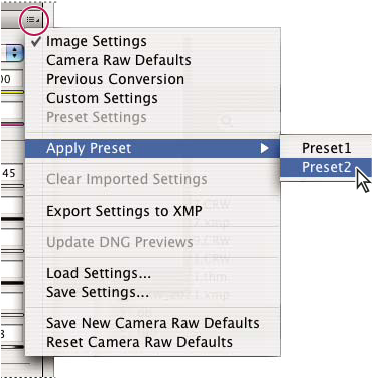Image resolution: width=374 pixels, height=378 pixels.
Task: Apply Preset1 from the submenu
Action: (x=326, y=148)
